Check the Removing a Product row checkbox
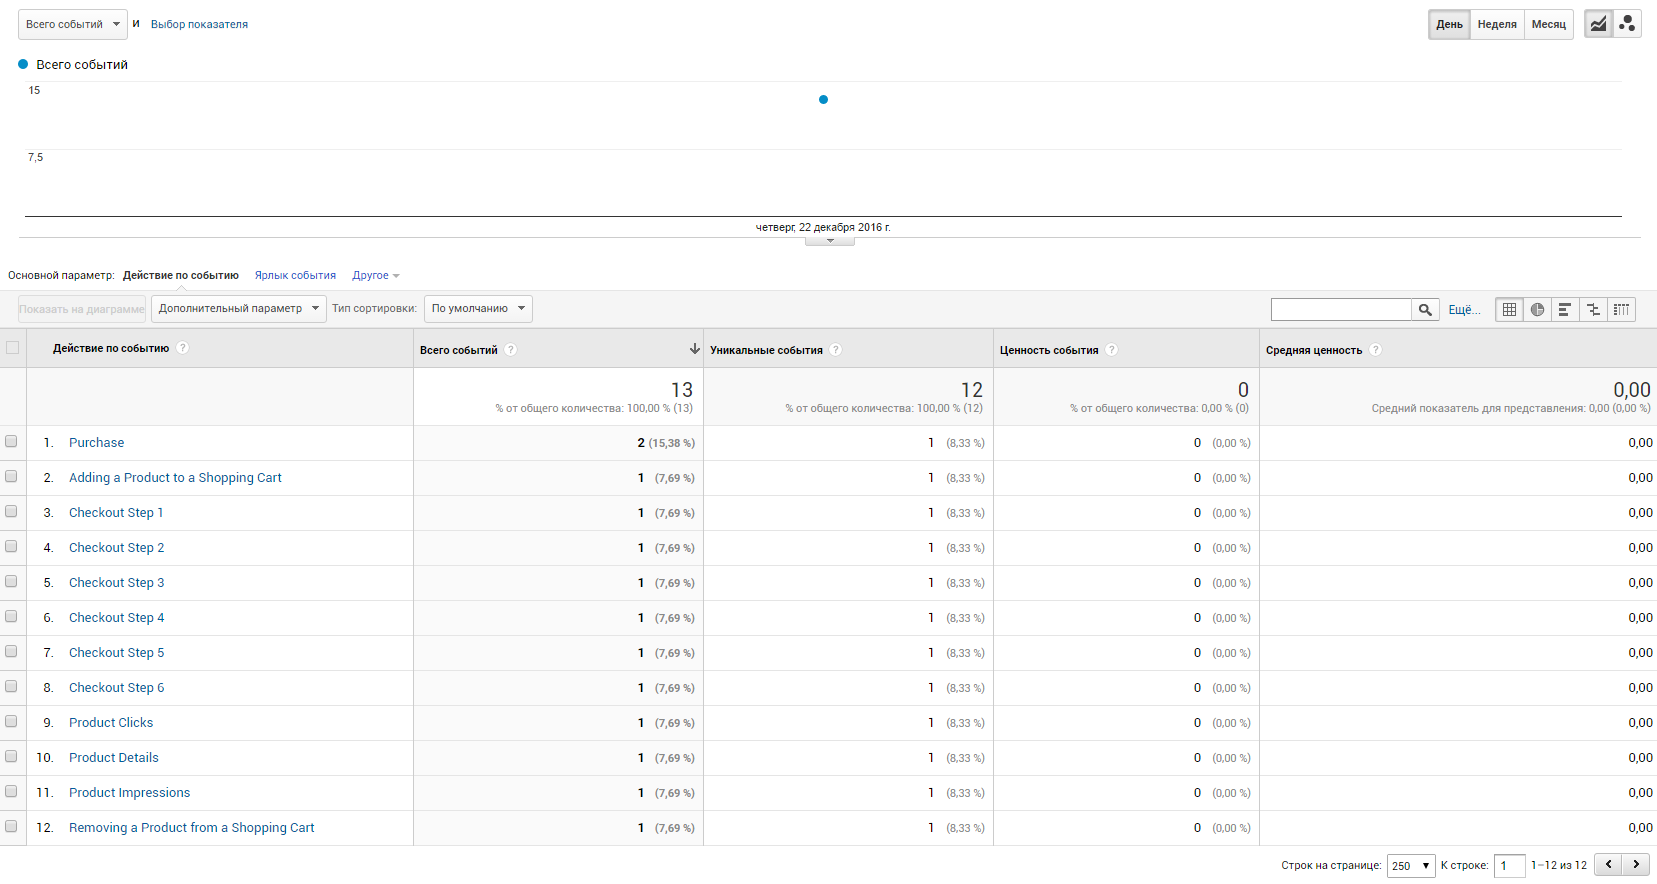Viewport: 1657px width, 884px height. pyautogui.click(x=12, y=826)
